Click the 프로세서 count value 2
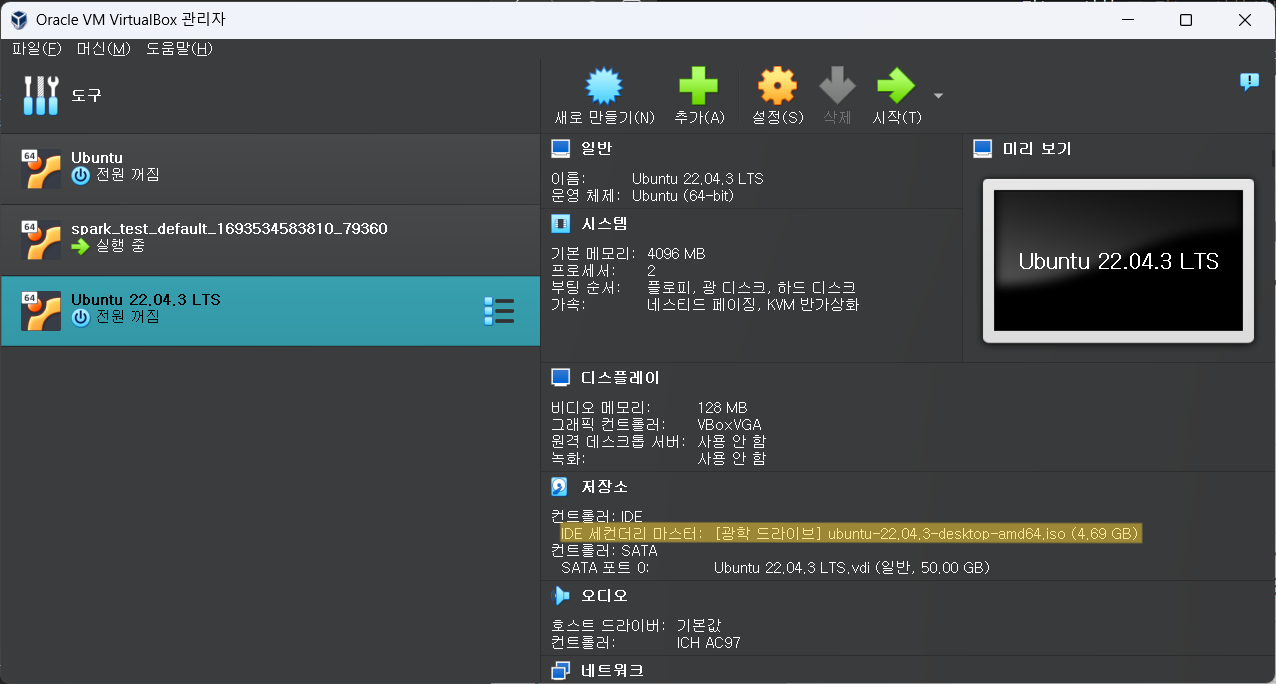 coord(651,271)
